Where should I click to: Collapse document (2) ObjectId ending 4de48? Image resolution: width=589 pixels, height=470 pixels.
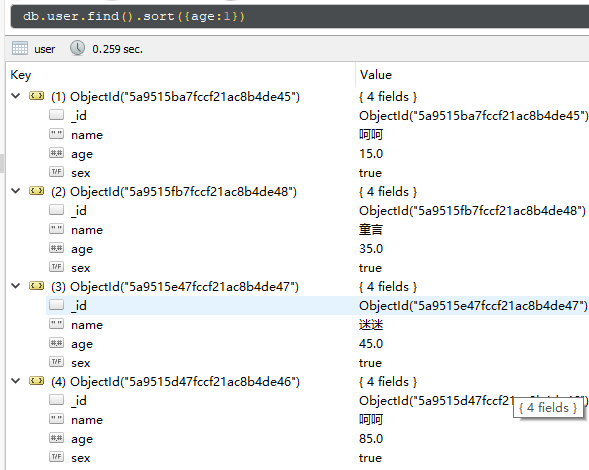coord(16,191)
